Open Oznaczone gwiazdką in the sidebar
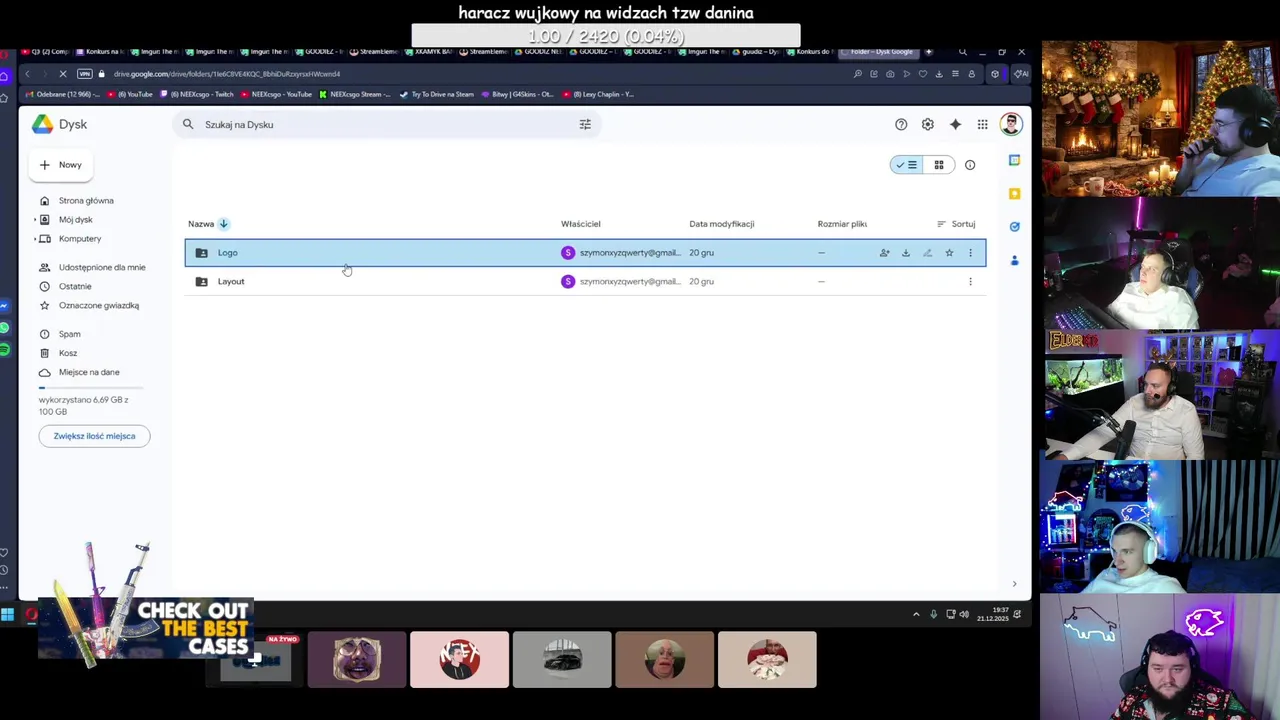The width and height of the screenshot is (1280, 720). point(99,305)
